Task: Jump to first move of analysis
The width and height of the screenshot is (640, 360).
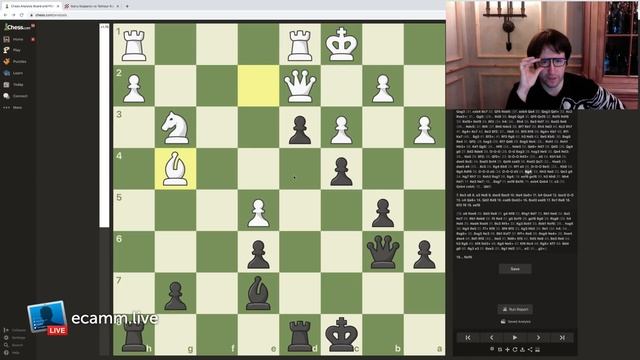Action: pyautogui.click(x=468, y=338)
